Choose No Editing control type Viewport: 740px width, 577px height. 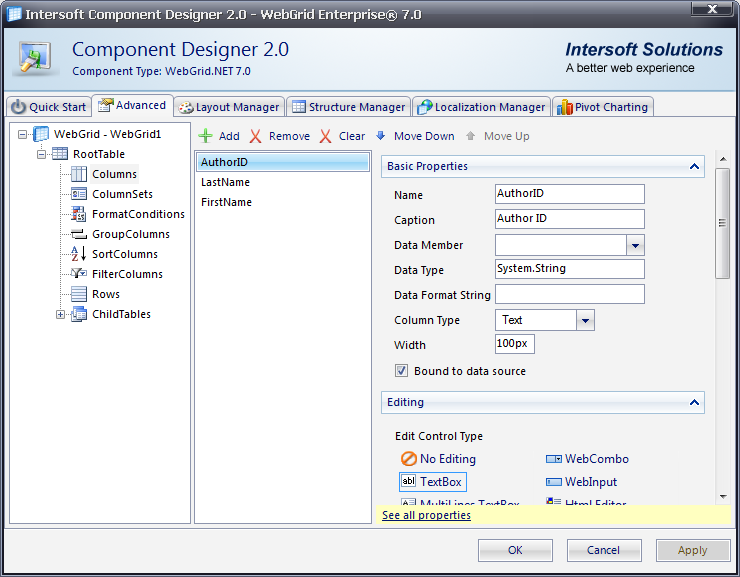[x=408, y=459]
